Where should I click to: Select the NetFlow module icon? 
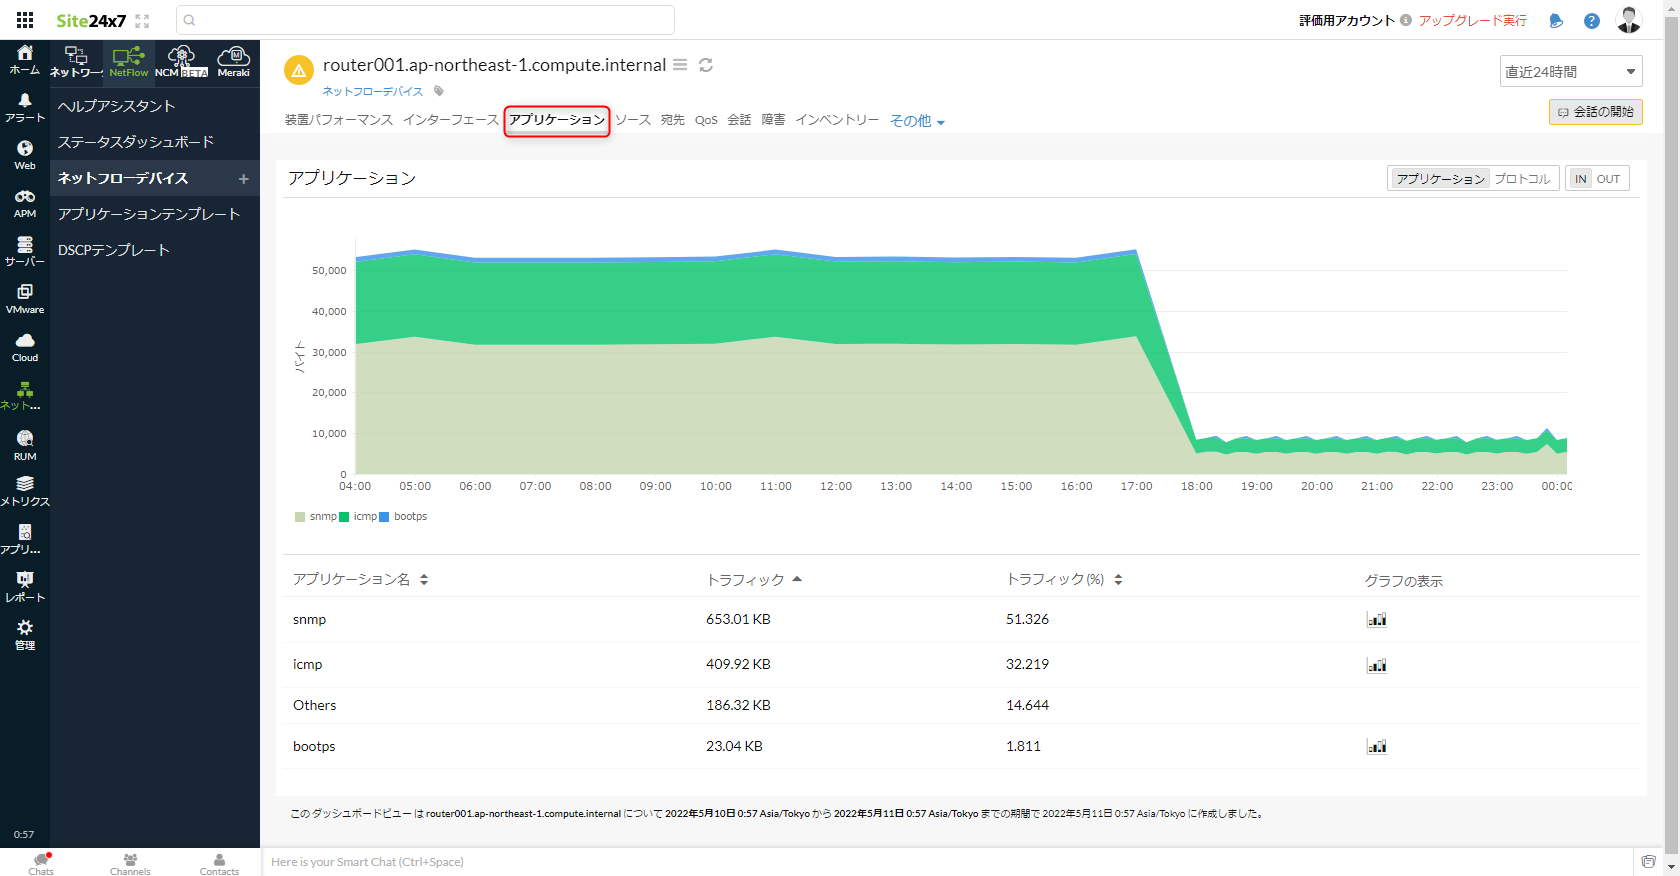129,62
